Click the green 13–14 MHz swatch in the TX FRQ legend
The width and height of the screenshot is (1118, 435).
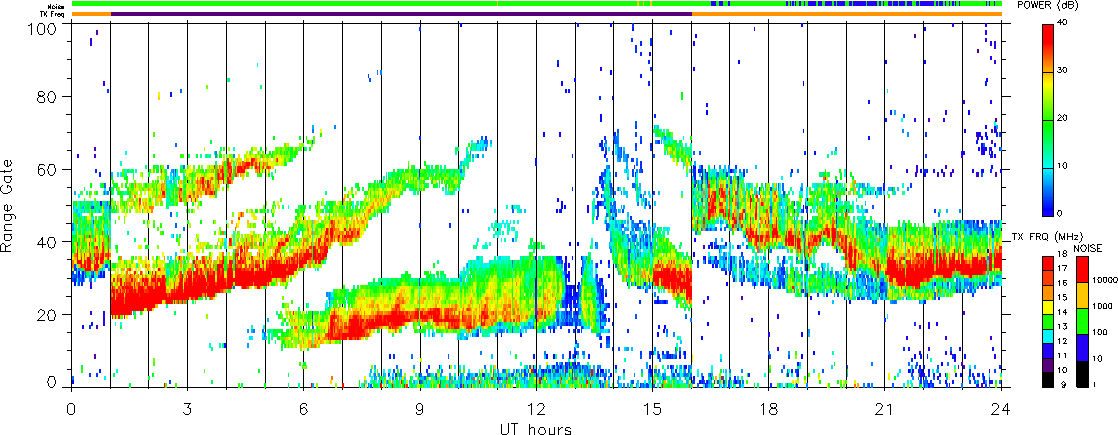1048,322
